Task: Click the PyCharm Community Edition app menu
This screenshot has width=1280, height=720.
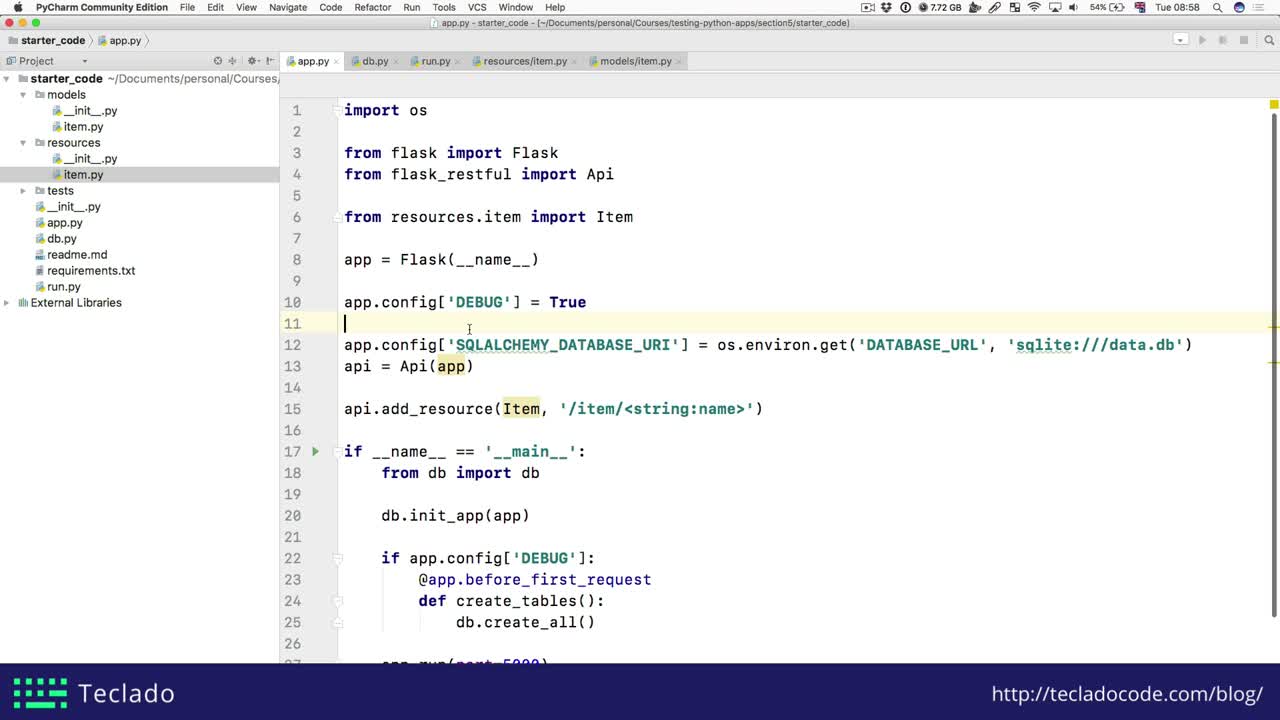Action: (x=102, y=7)
